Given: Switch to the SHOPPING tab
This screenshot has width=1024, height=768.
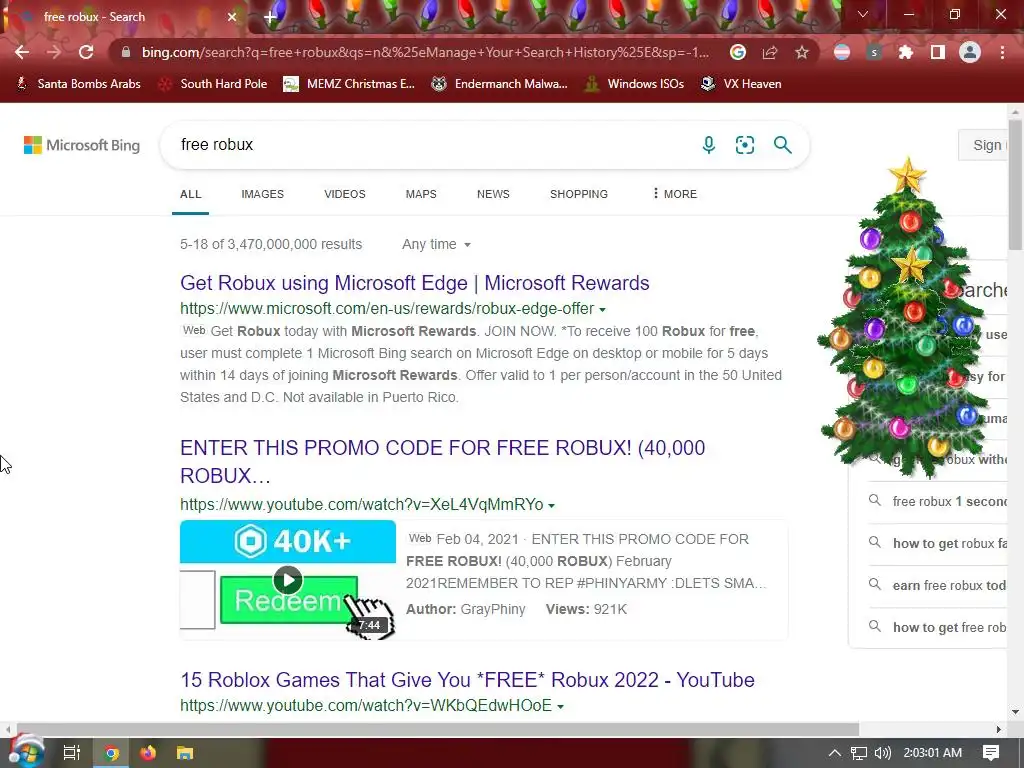Looking at the screenshot, I should click(x=579, y=194).
